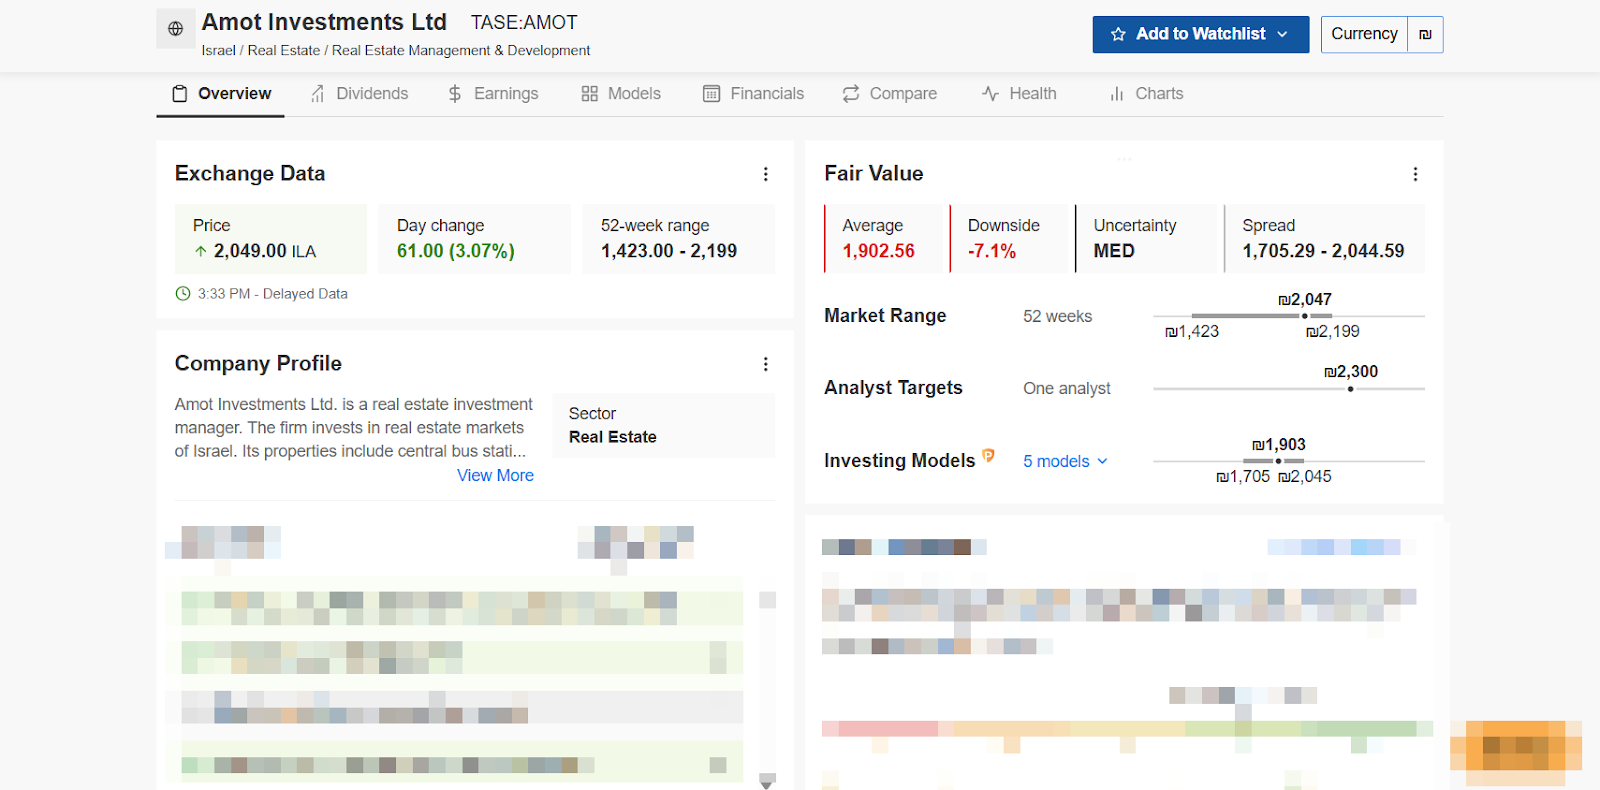Image resolution: width=1600 pixels, height=790 pixels.
Task: Click the star icon in Add to Watchlist
Action: (x=1118, y=34)
